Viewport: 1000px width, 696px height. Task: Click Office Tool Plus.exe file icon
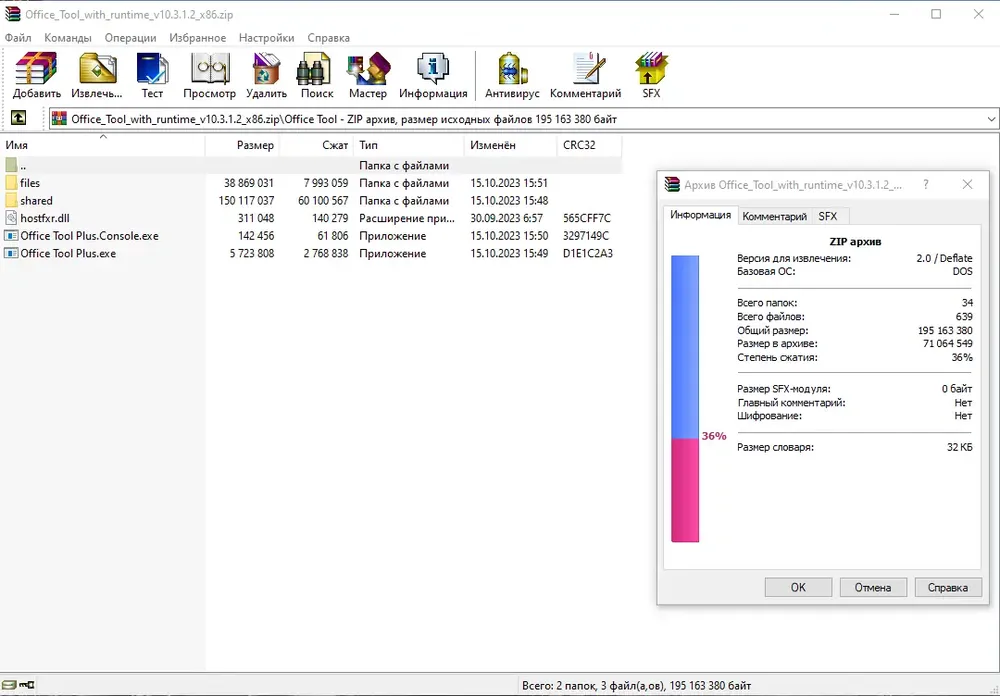pyautogui.click(x=11, y=253)
